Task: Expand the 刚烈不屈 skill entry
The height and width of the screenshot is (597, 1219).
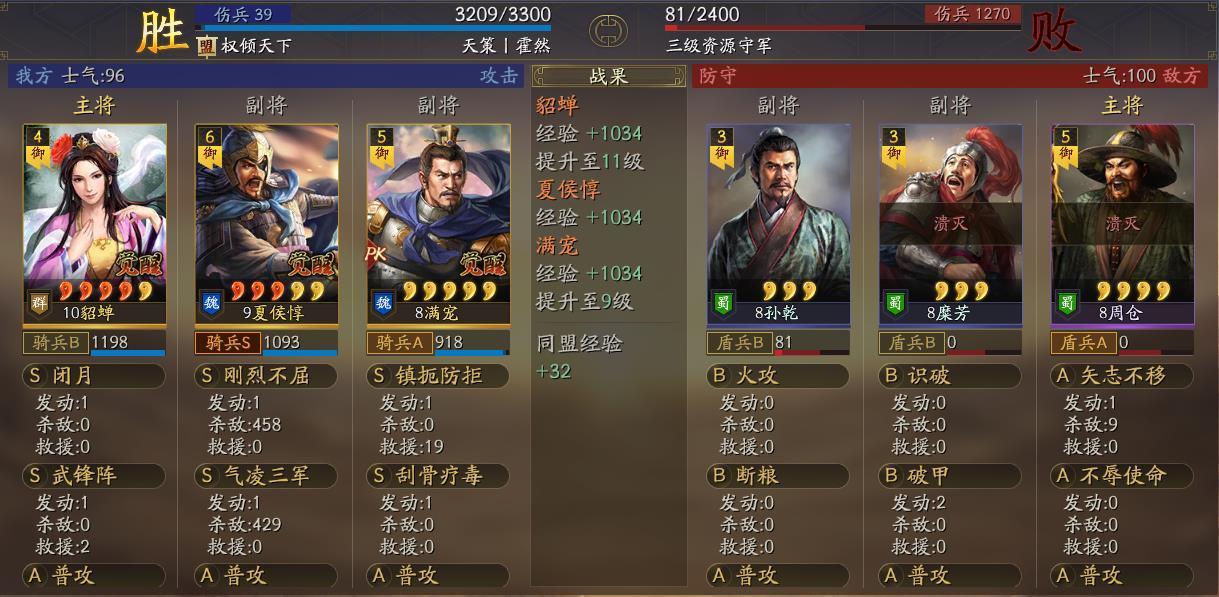Action: pos(265,376)
